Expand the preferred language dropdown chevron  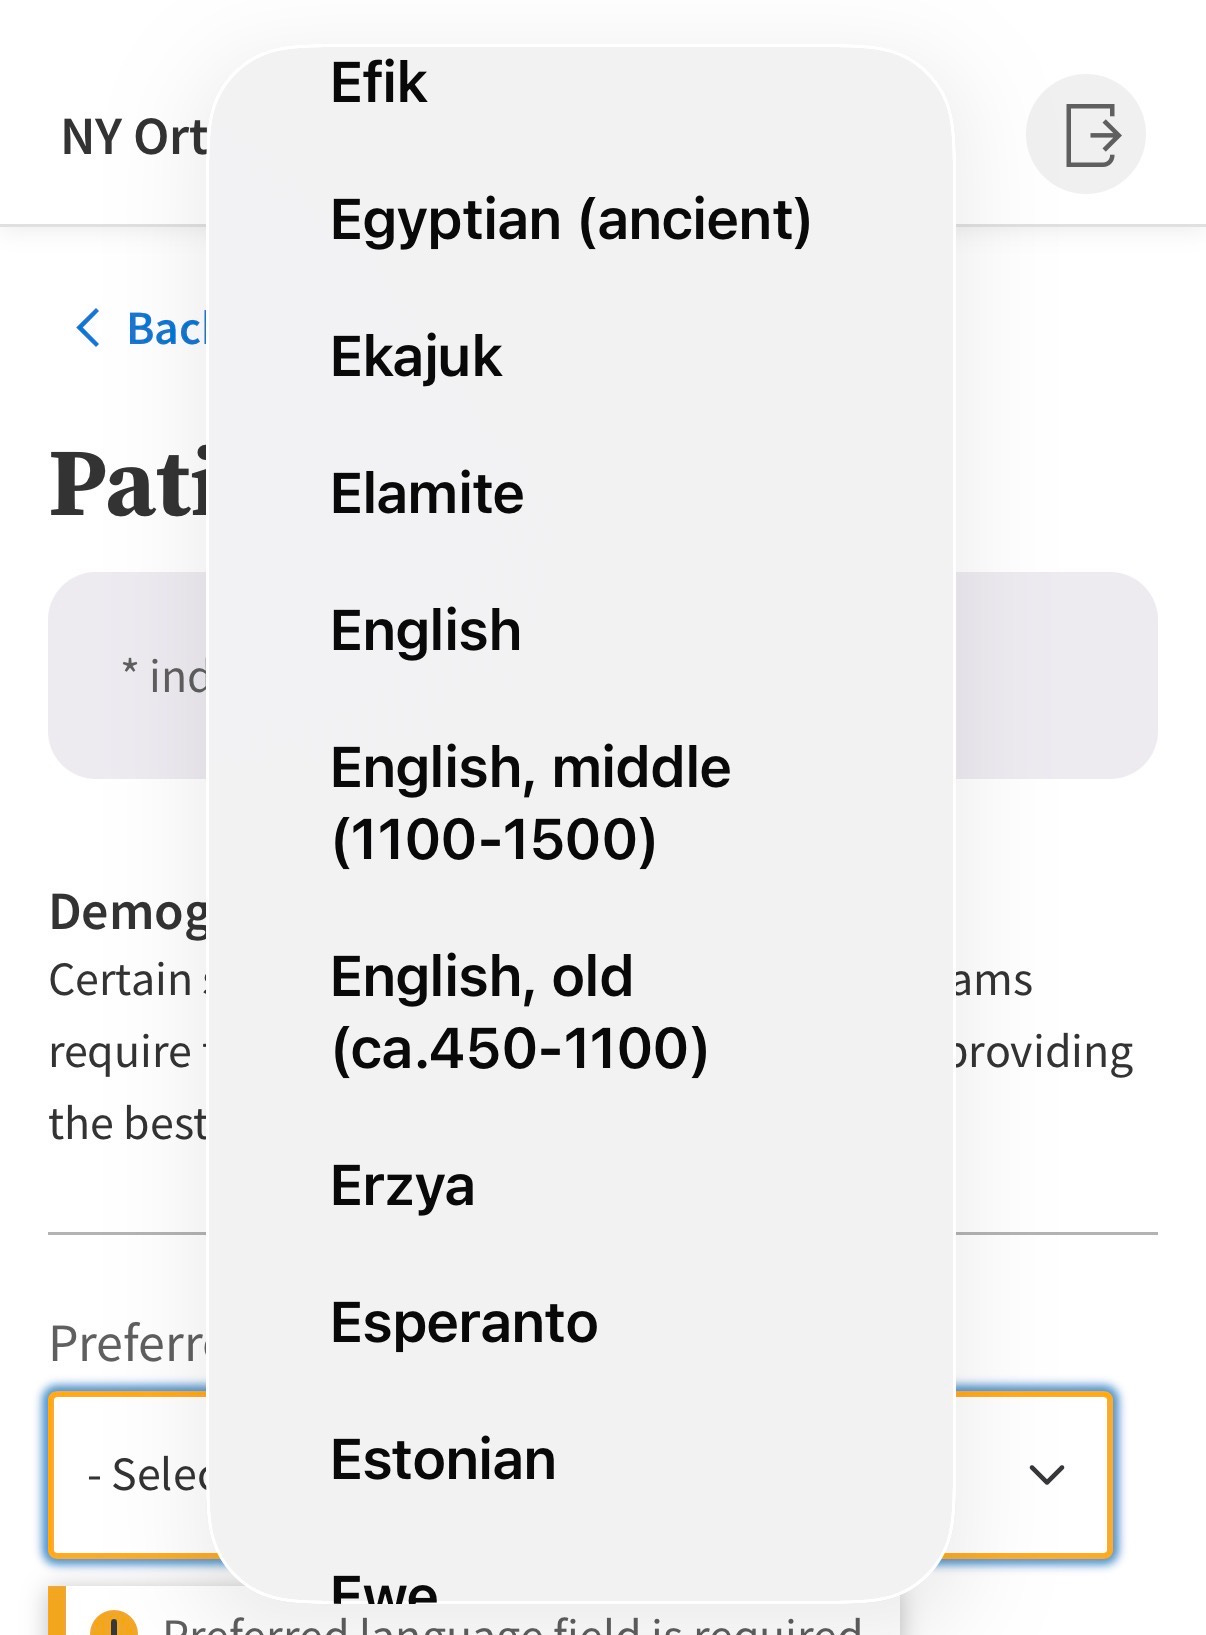click(x=1046, y=1474)
